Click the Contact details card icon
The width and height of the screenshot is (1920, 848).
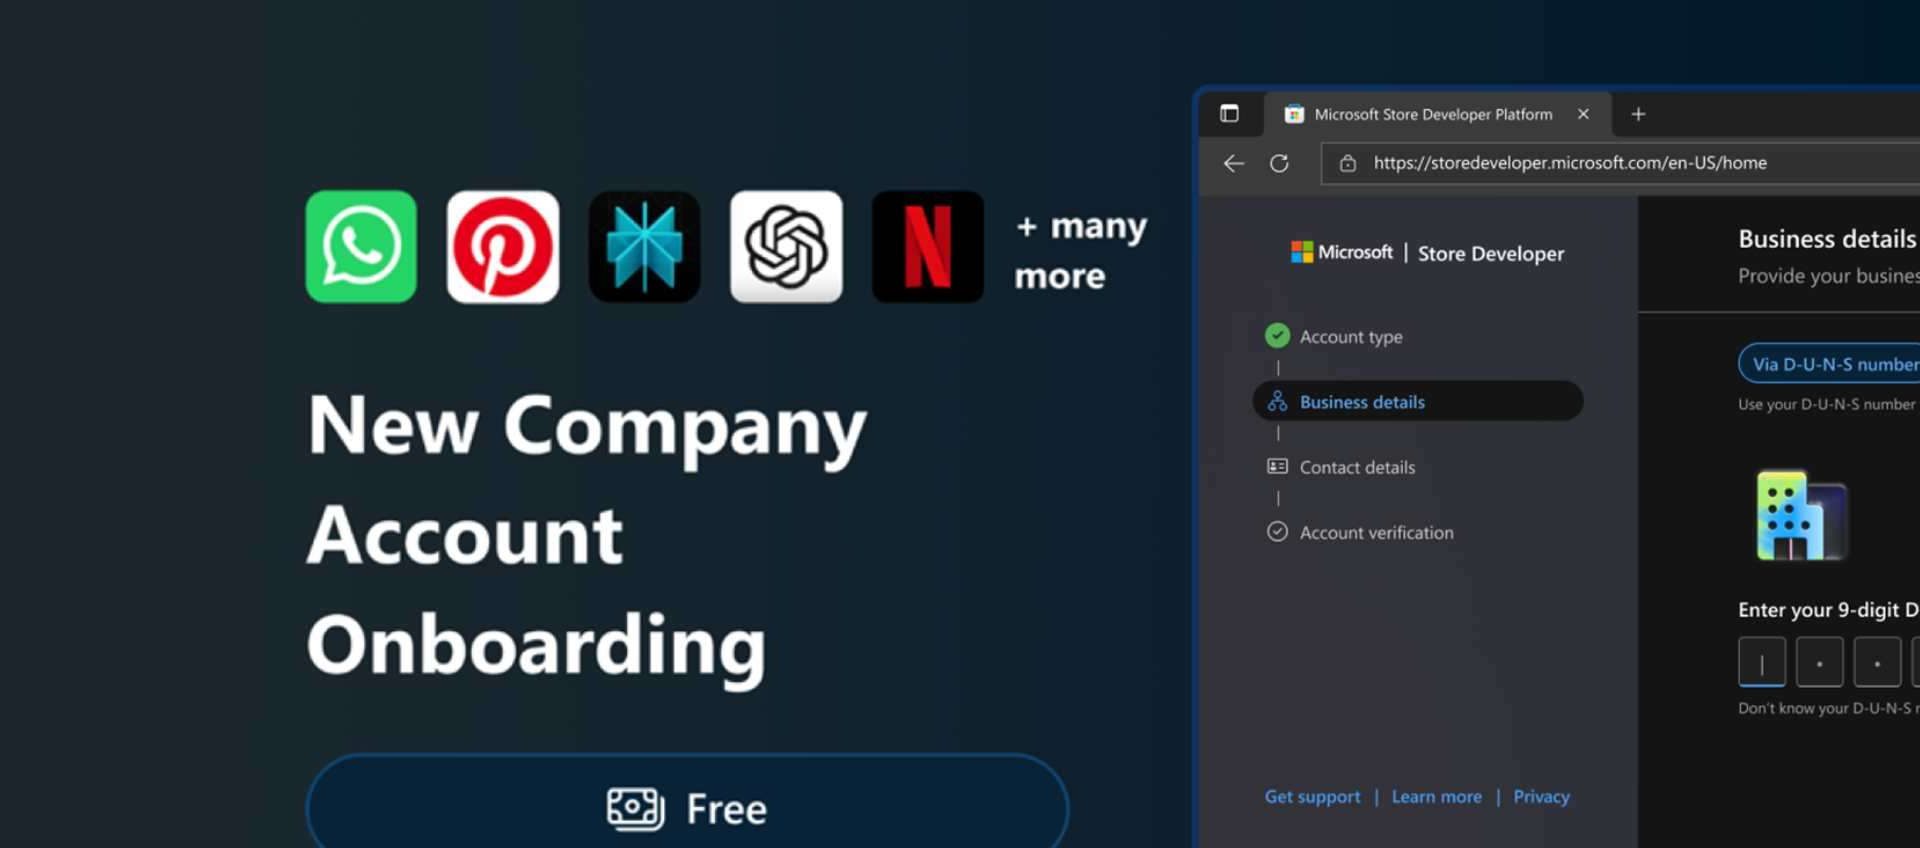click(1277, 466)
